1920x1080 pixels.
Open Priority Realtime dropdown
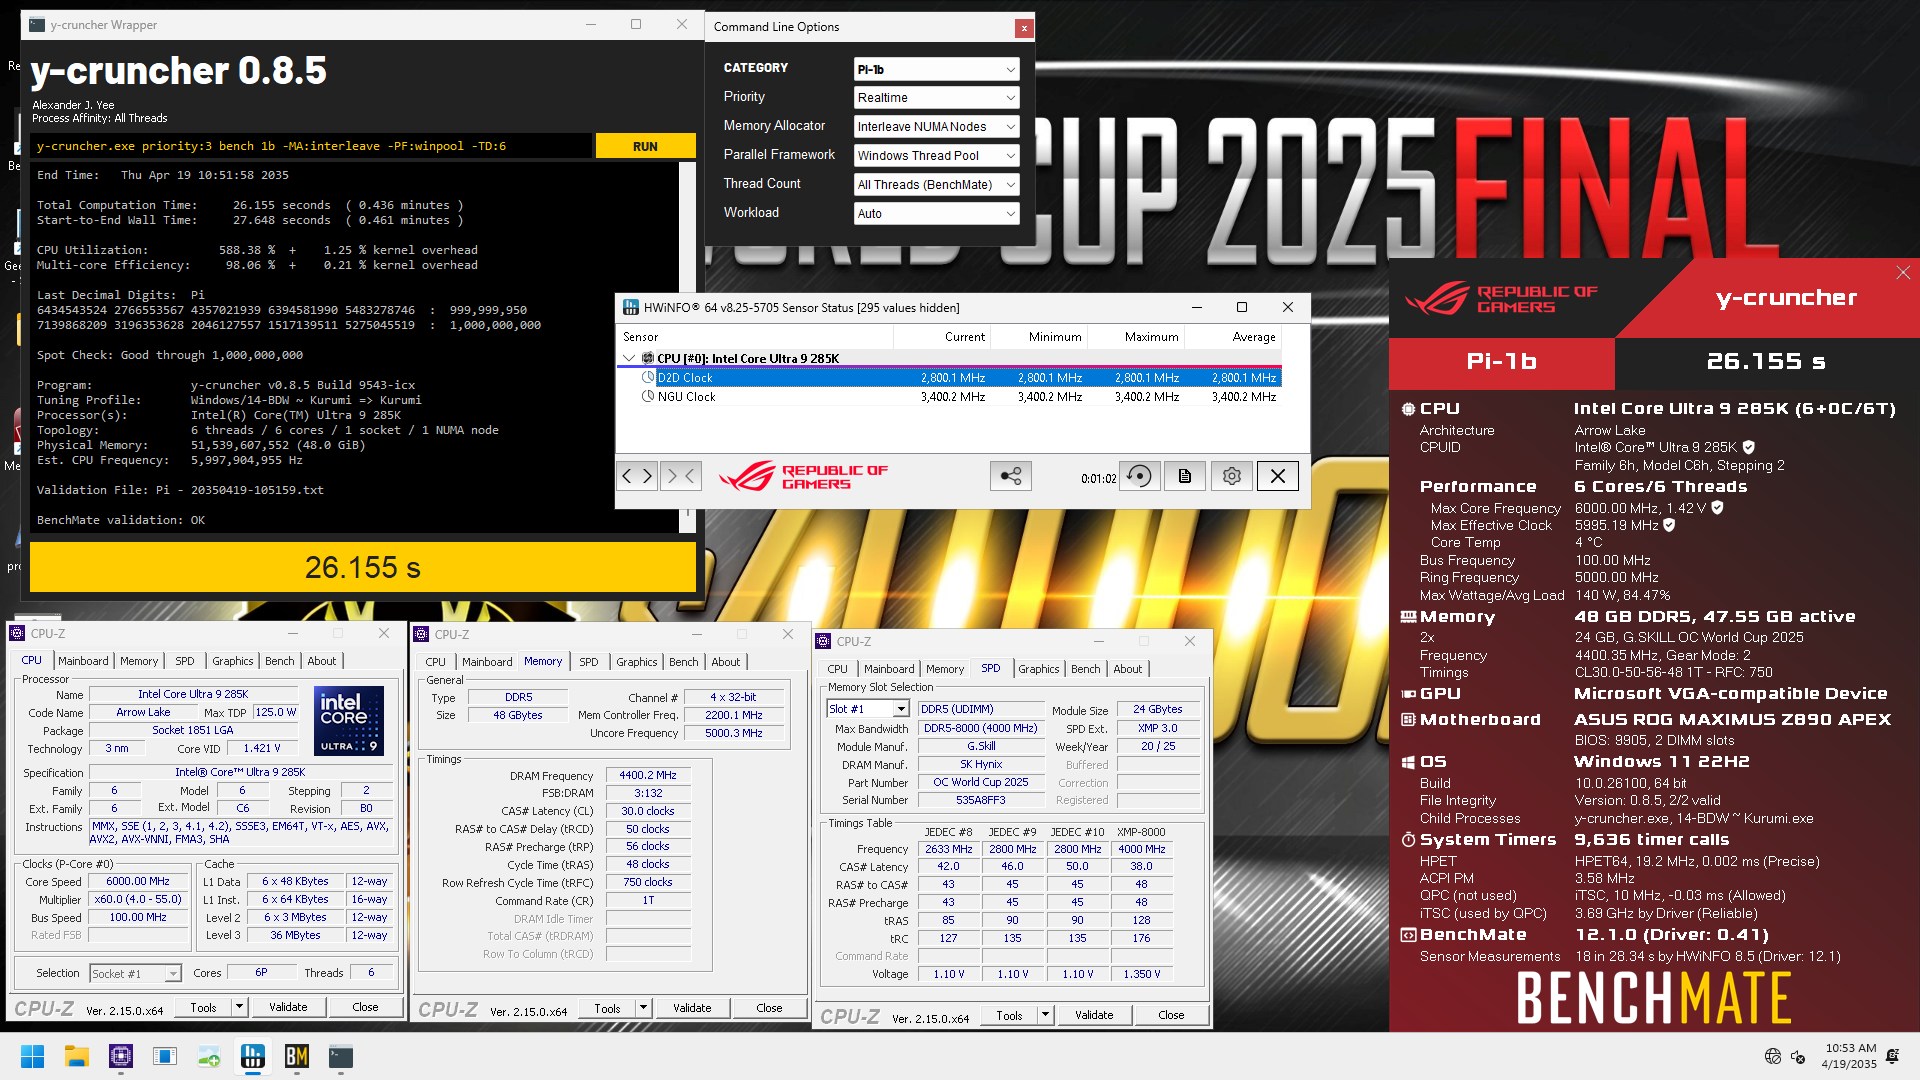(x=937, y=98)
